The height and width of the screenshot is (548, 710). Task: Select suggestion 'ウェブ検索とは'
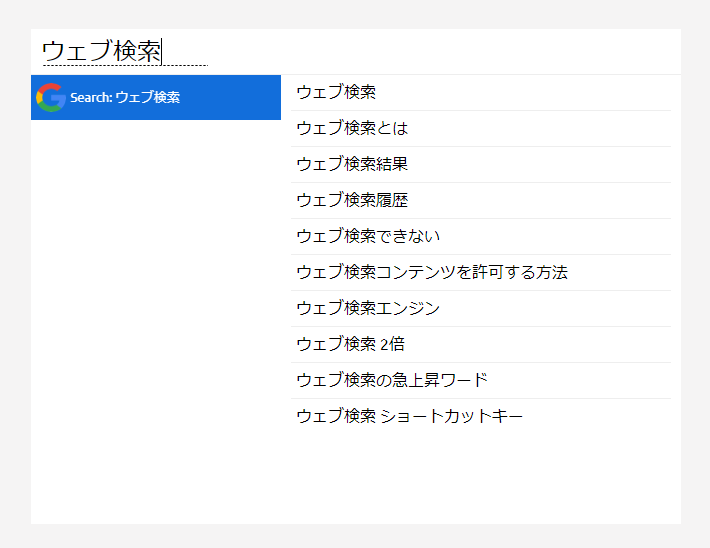480,129
